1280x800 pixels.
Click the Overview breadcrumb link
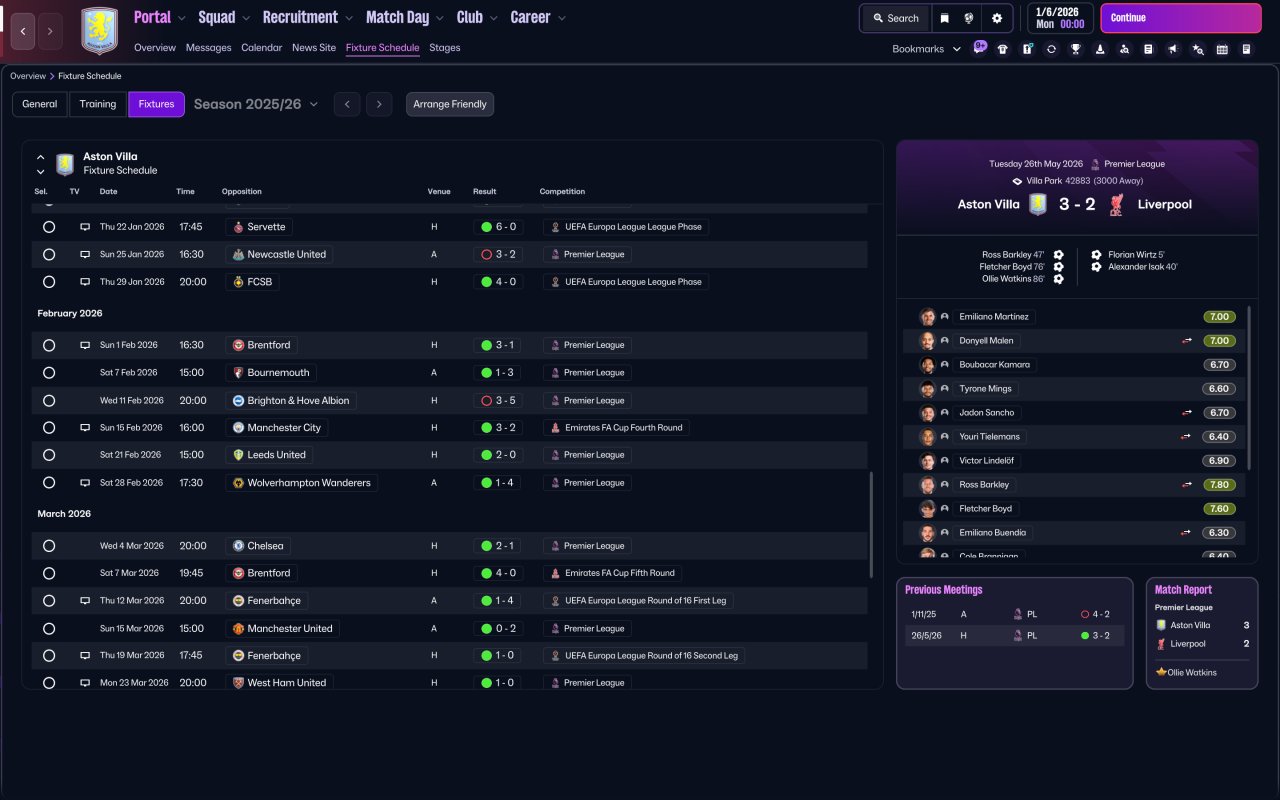pos(28,76)
